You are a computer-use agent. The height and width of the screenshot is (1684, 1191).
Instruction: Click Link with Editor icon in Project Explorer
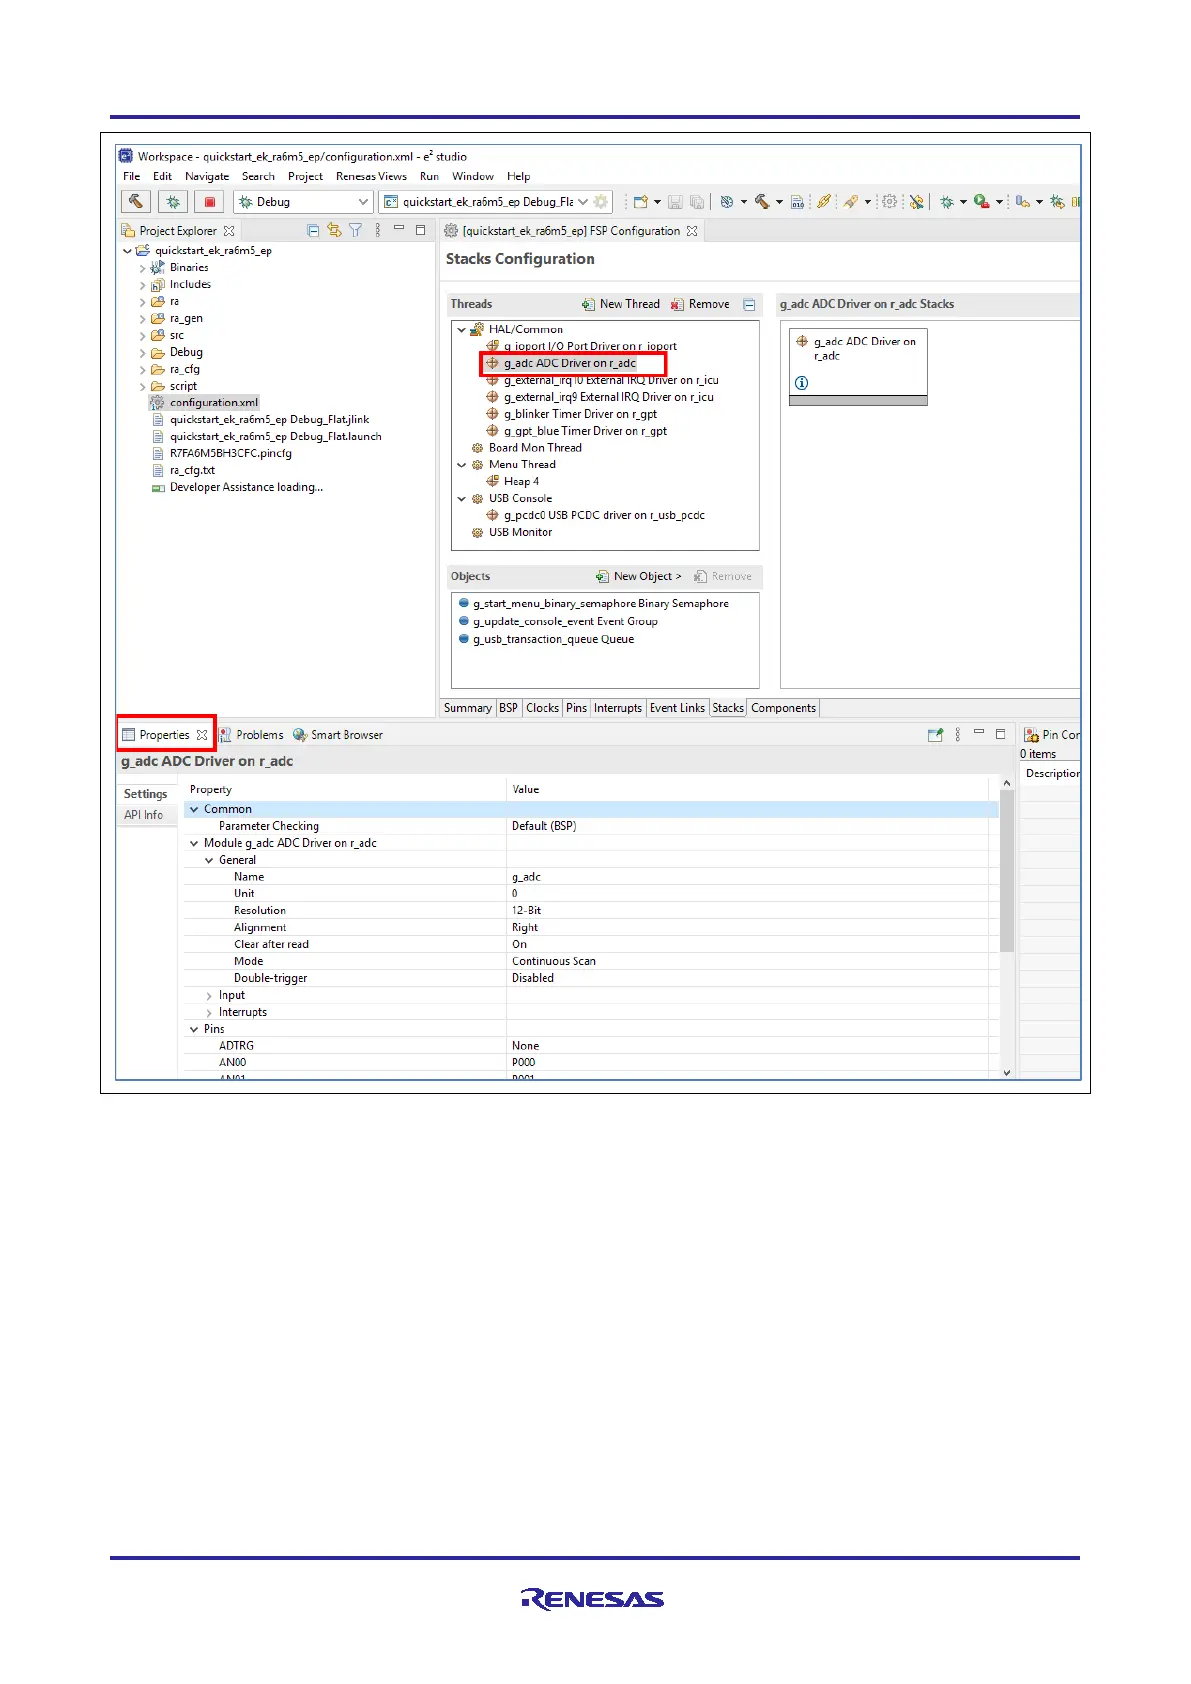point(334,231)
